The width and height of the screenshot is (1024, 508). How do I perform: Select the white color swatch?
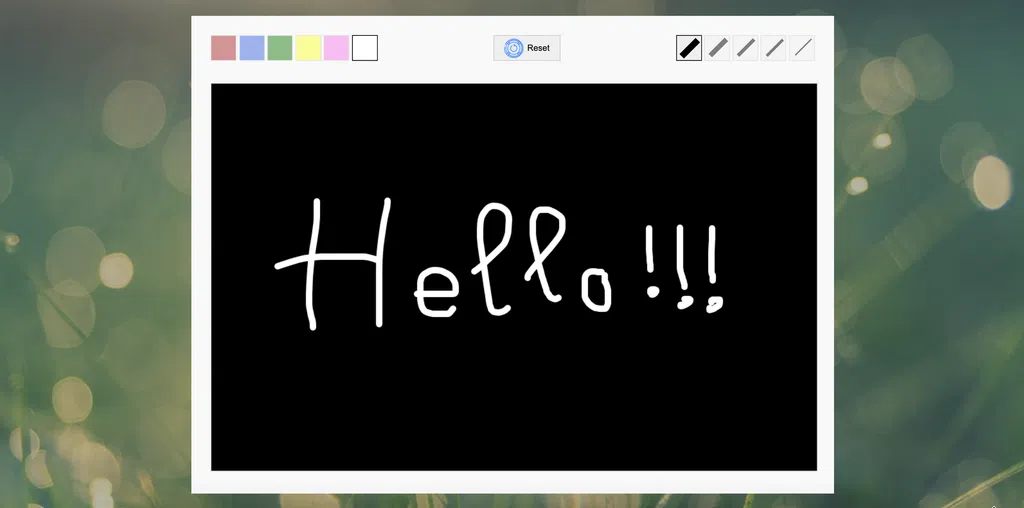[x=365, y=48]
